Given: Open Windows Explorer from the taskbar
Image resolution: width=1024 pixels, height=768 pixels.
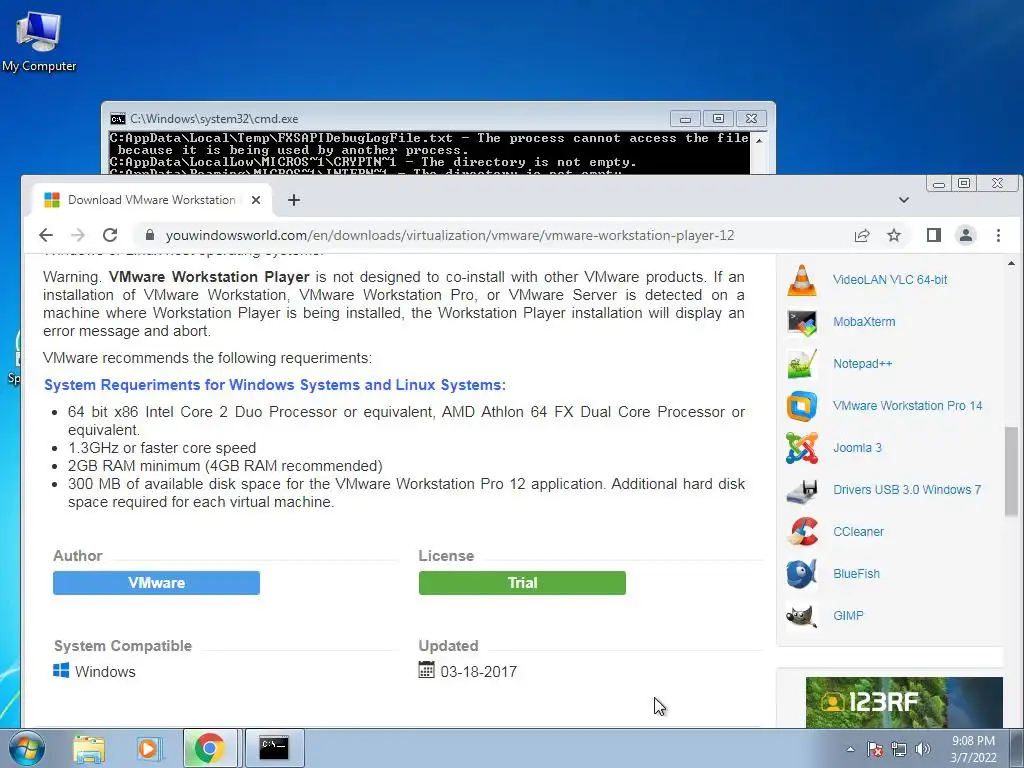Looking at the screenshot, I should [x=89, y=748].
